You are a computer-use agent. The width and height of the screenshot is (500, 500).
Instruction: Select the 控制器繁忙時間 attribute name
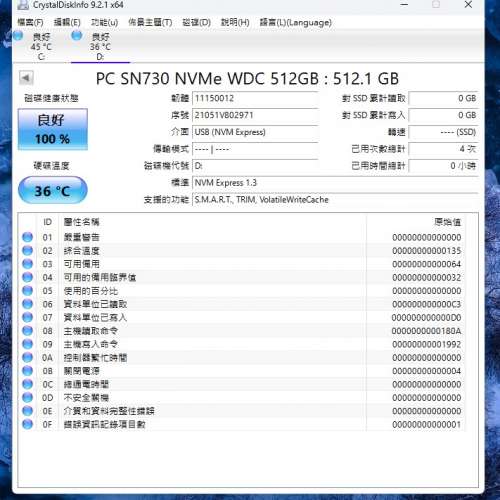[95, 357]
